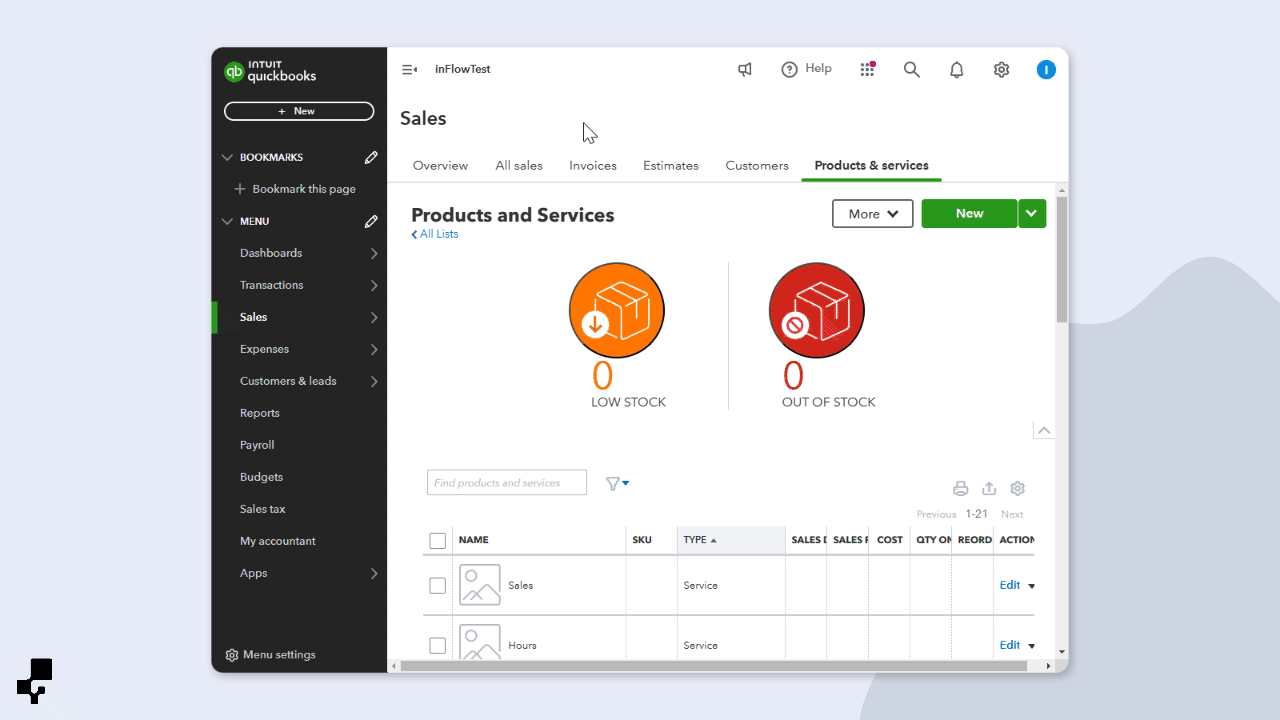The image size is (1280, 720).
Task: Click the Low Stock orange box icon
Action: click(x=616, y=310)
